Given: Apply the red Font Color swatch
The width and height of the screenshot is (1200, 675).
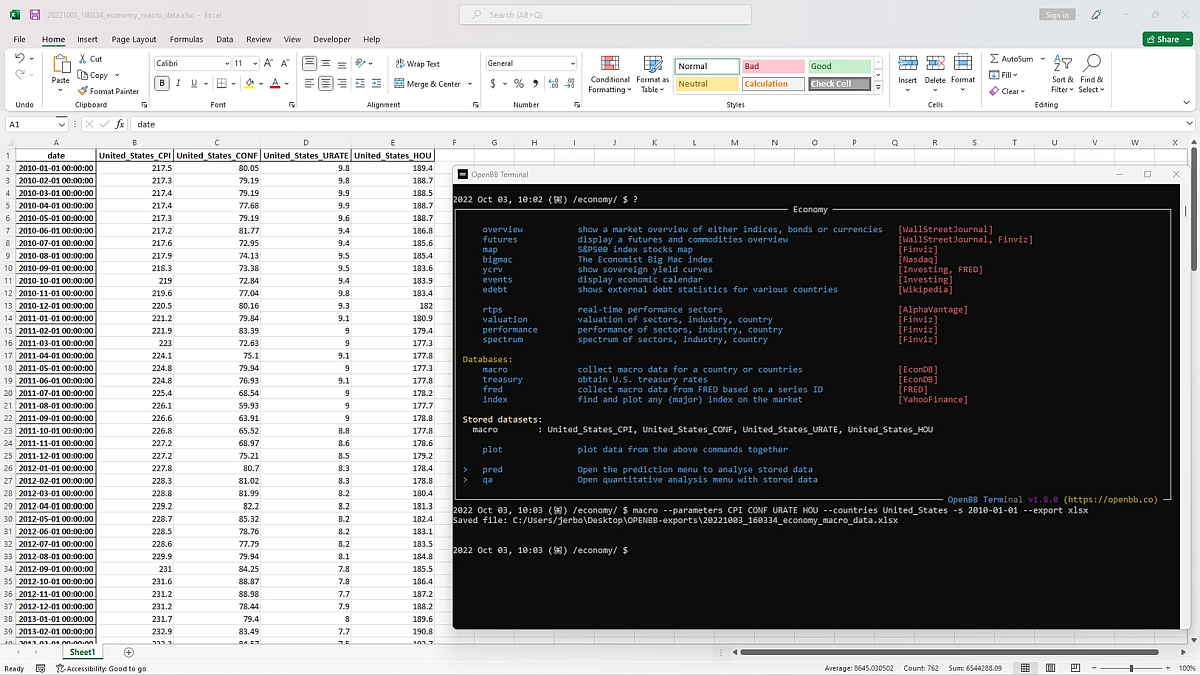Looking at the screenshot, I should 274,84.
